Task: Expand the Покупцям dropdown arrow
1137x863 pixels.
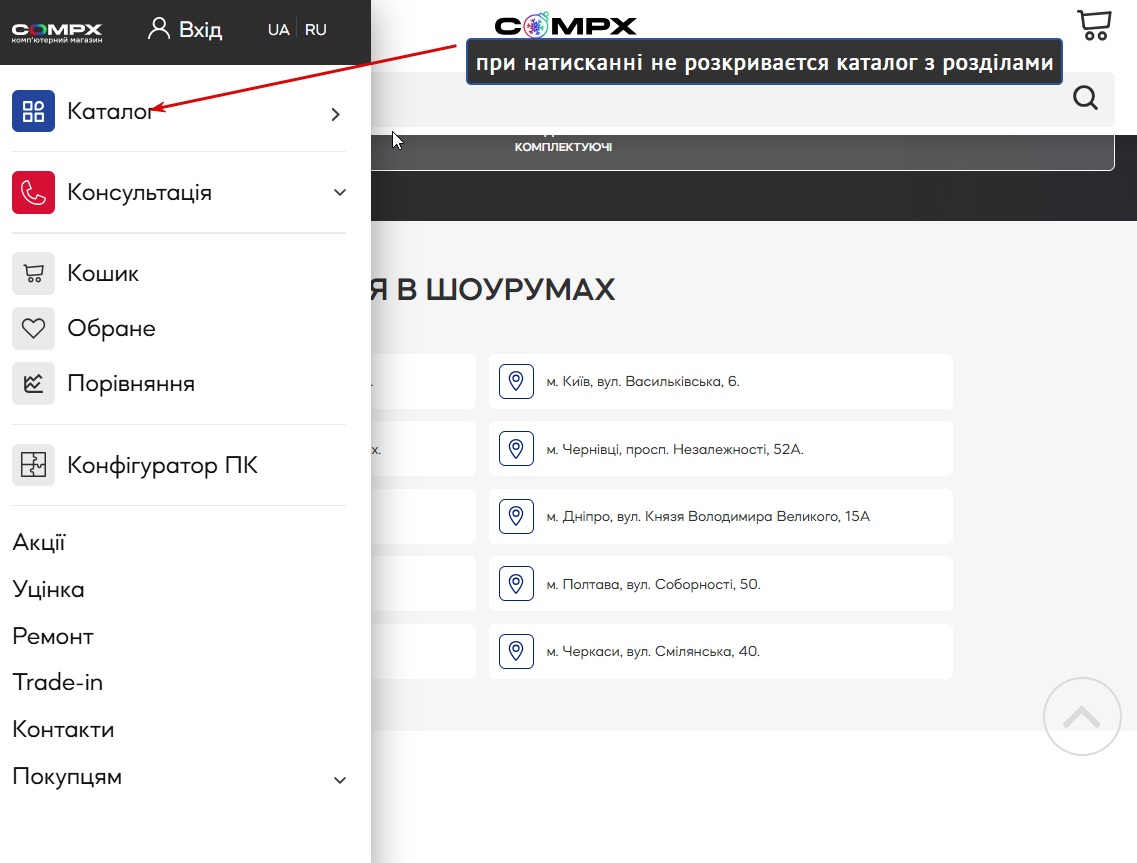Action: pos(339,780)
